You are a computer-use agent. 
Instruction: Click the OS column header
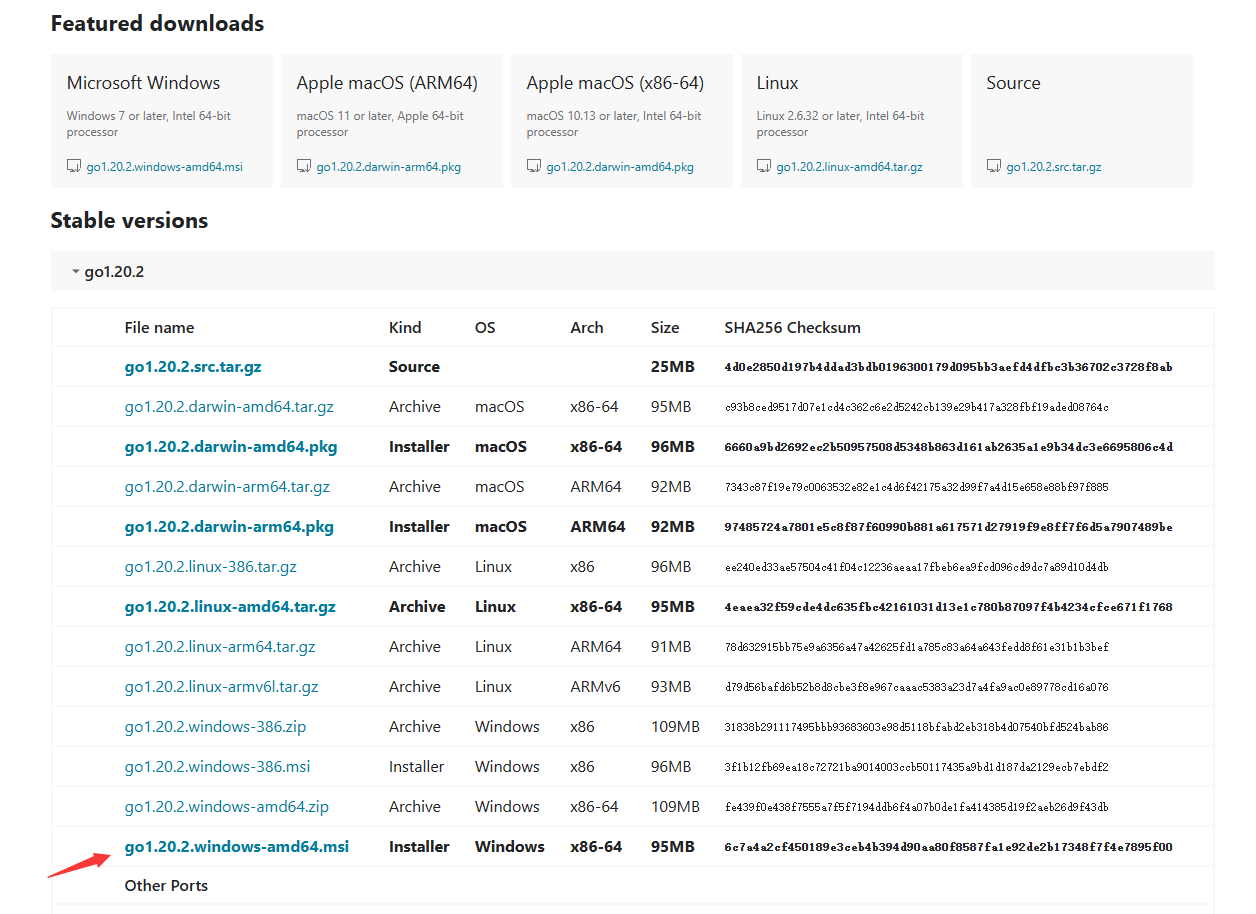tap(485, 328)
